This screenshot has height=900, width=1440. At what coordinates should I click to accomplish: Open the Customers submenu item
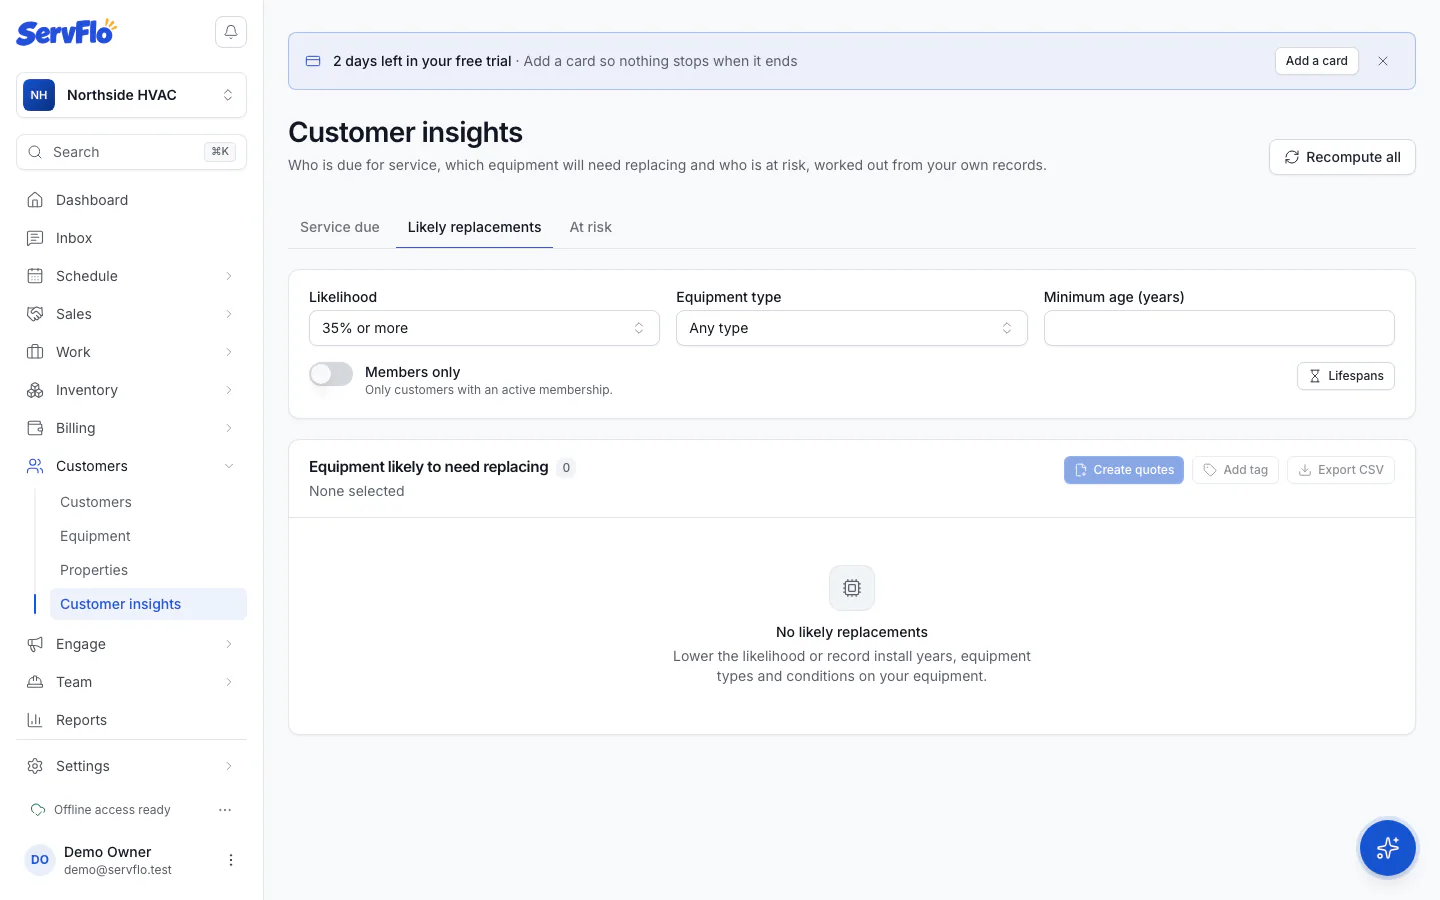click(x=148, y=502)
